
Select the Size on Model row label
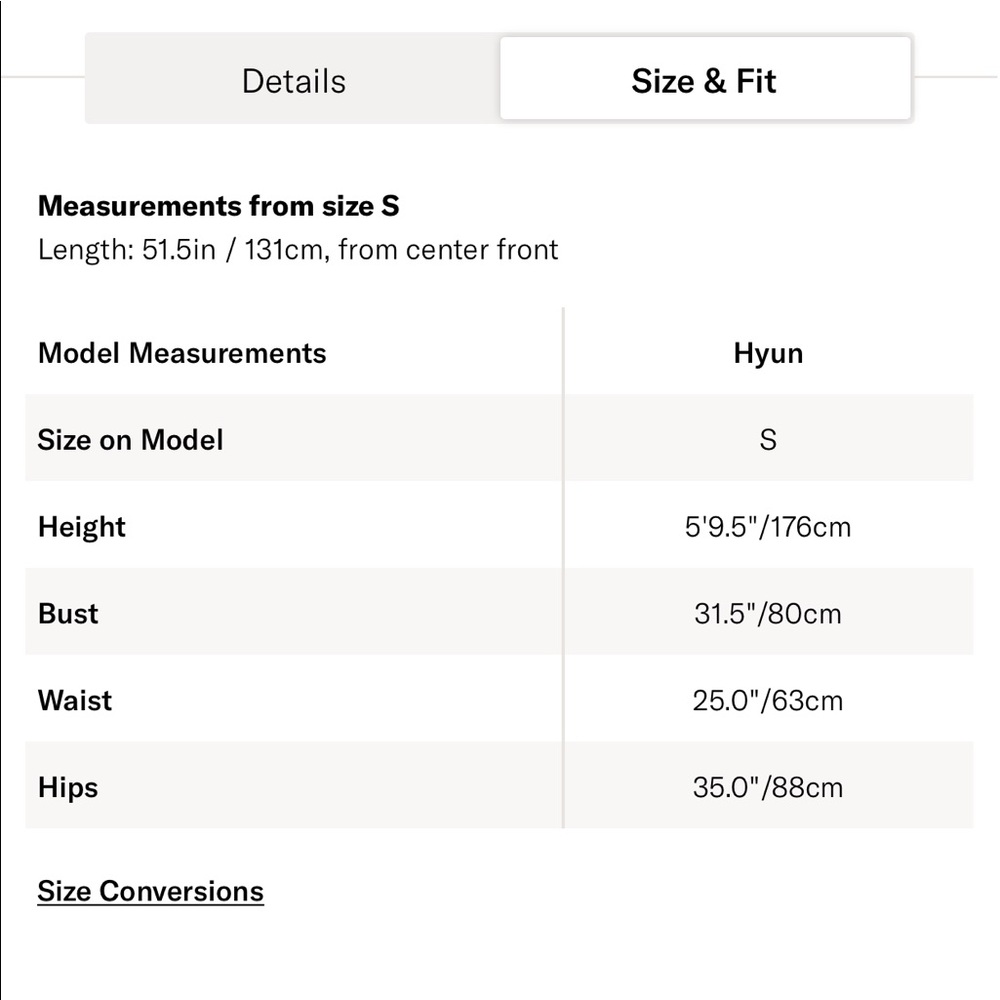tap(130, 439)
